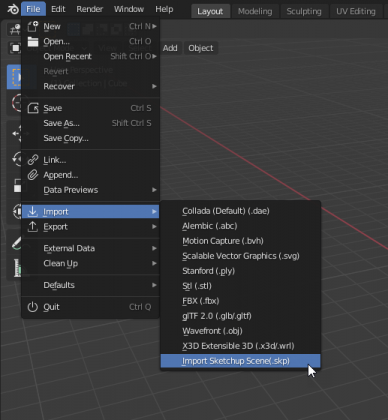Switch to the Modeling workspace tab
Screen dimensions: 388x420
point(255,11)
